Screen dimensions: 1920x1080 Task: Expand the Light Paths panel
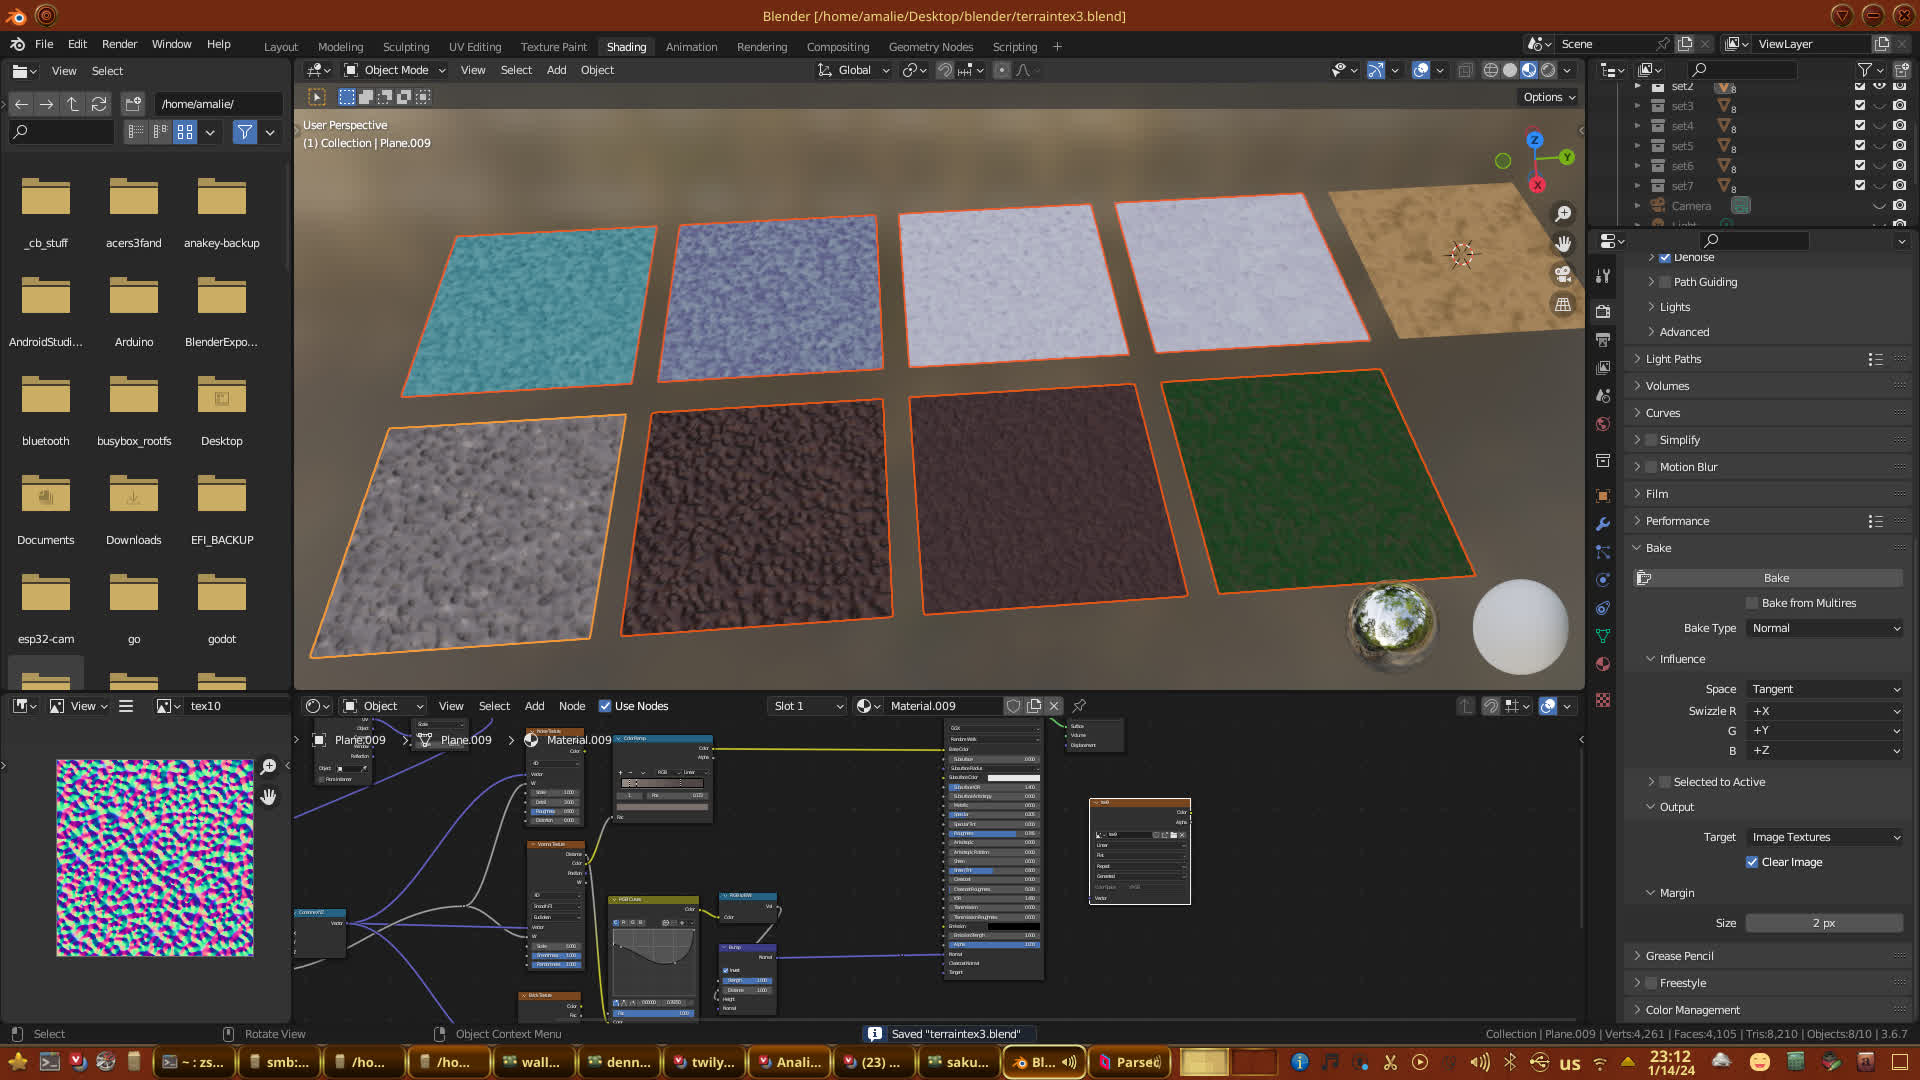pos(1673,359)
